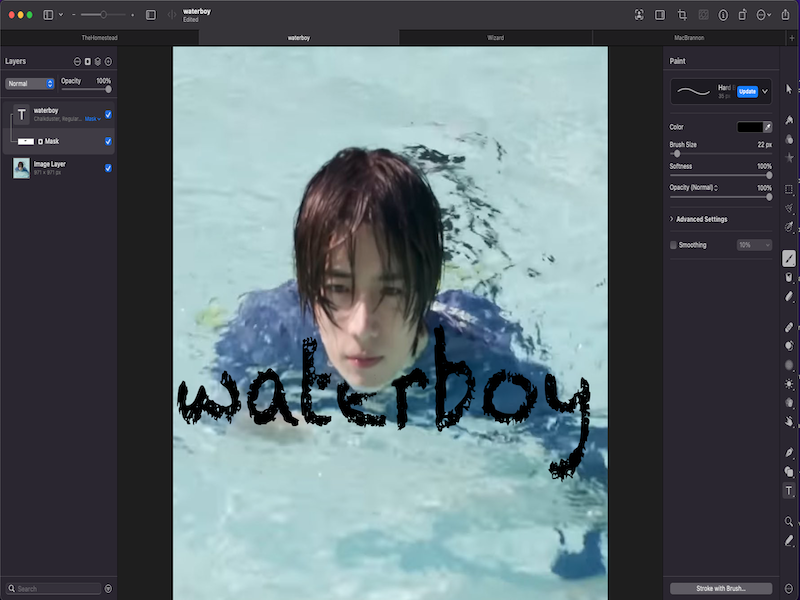Enable the Smoothing checkbox
The width and height of the screenshot is (800, 600).
(x=673, y=245)
